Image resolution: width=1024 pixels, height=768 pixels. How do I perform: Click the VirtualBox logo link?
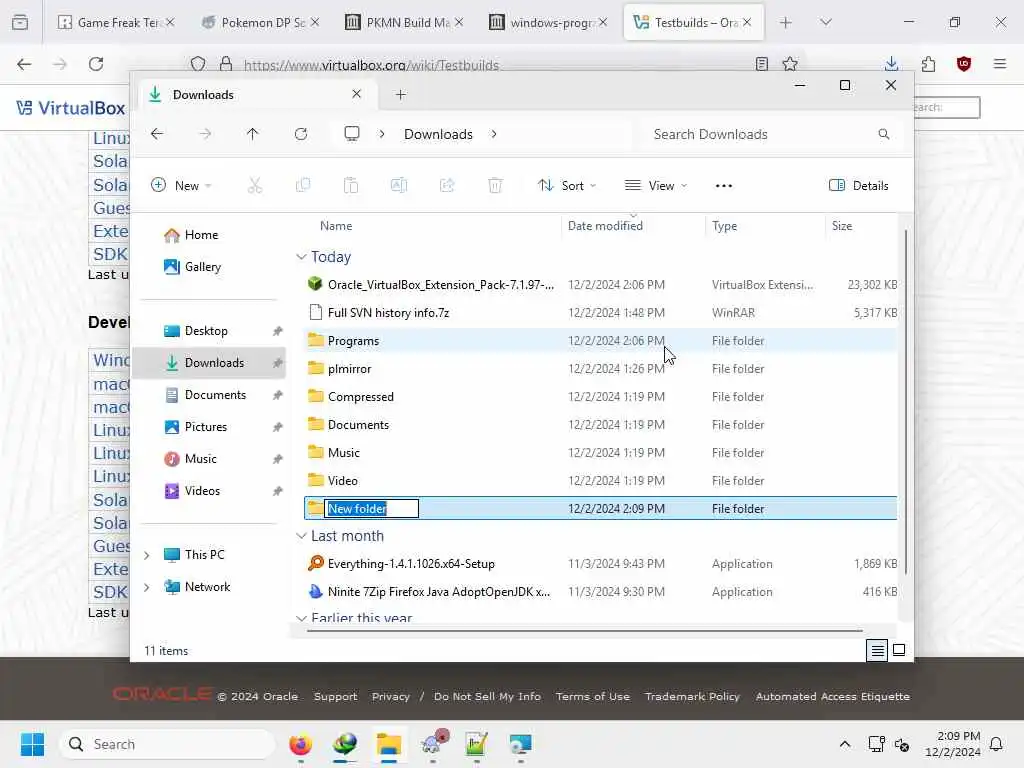(71, 108)
